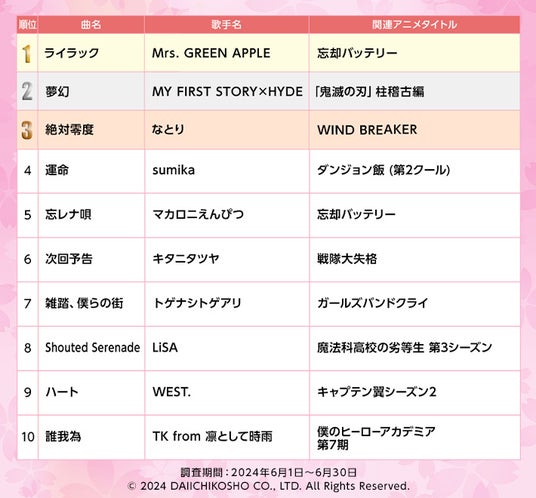The height and width of the screenshot is (498, 536).
Task: Click the gold number 1 rank icon
Action: pyautogui.click(x=27, y=54)
